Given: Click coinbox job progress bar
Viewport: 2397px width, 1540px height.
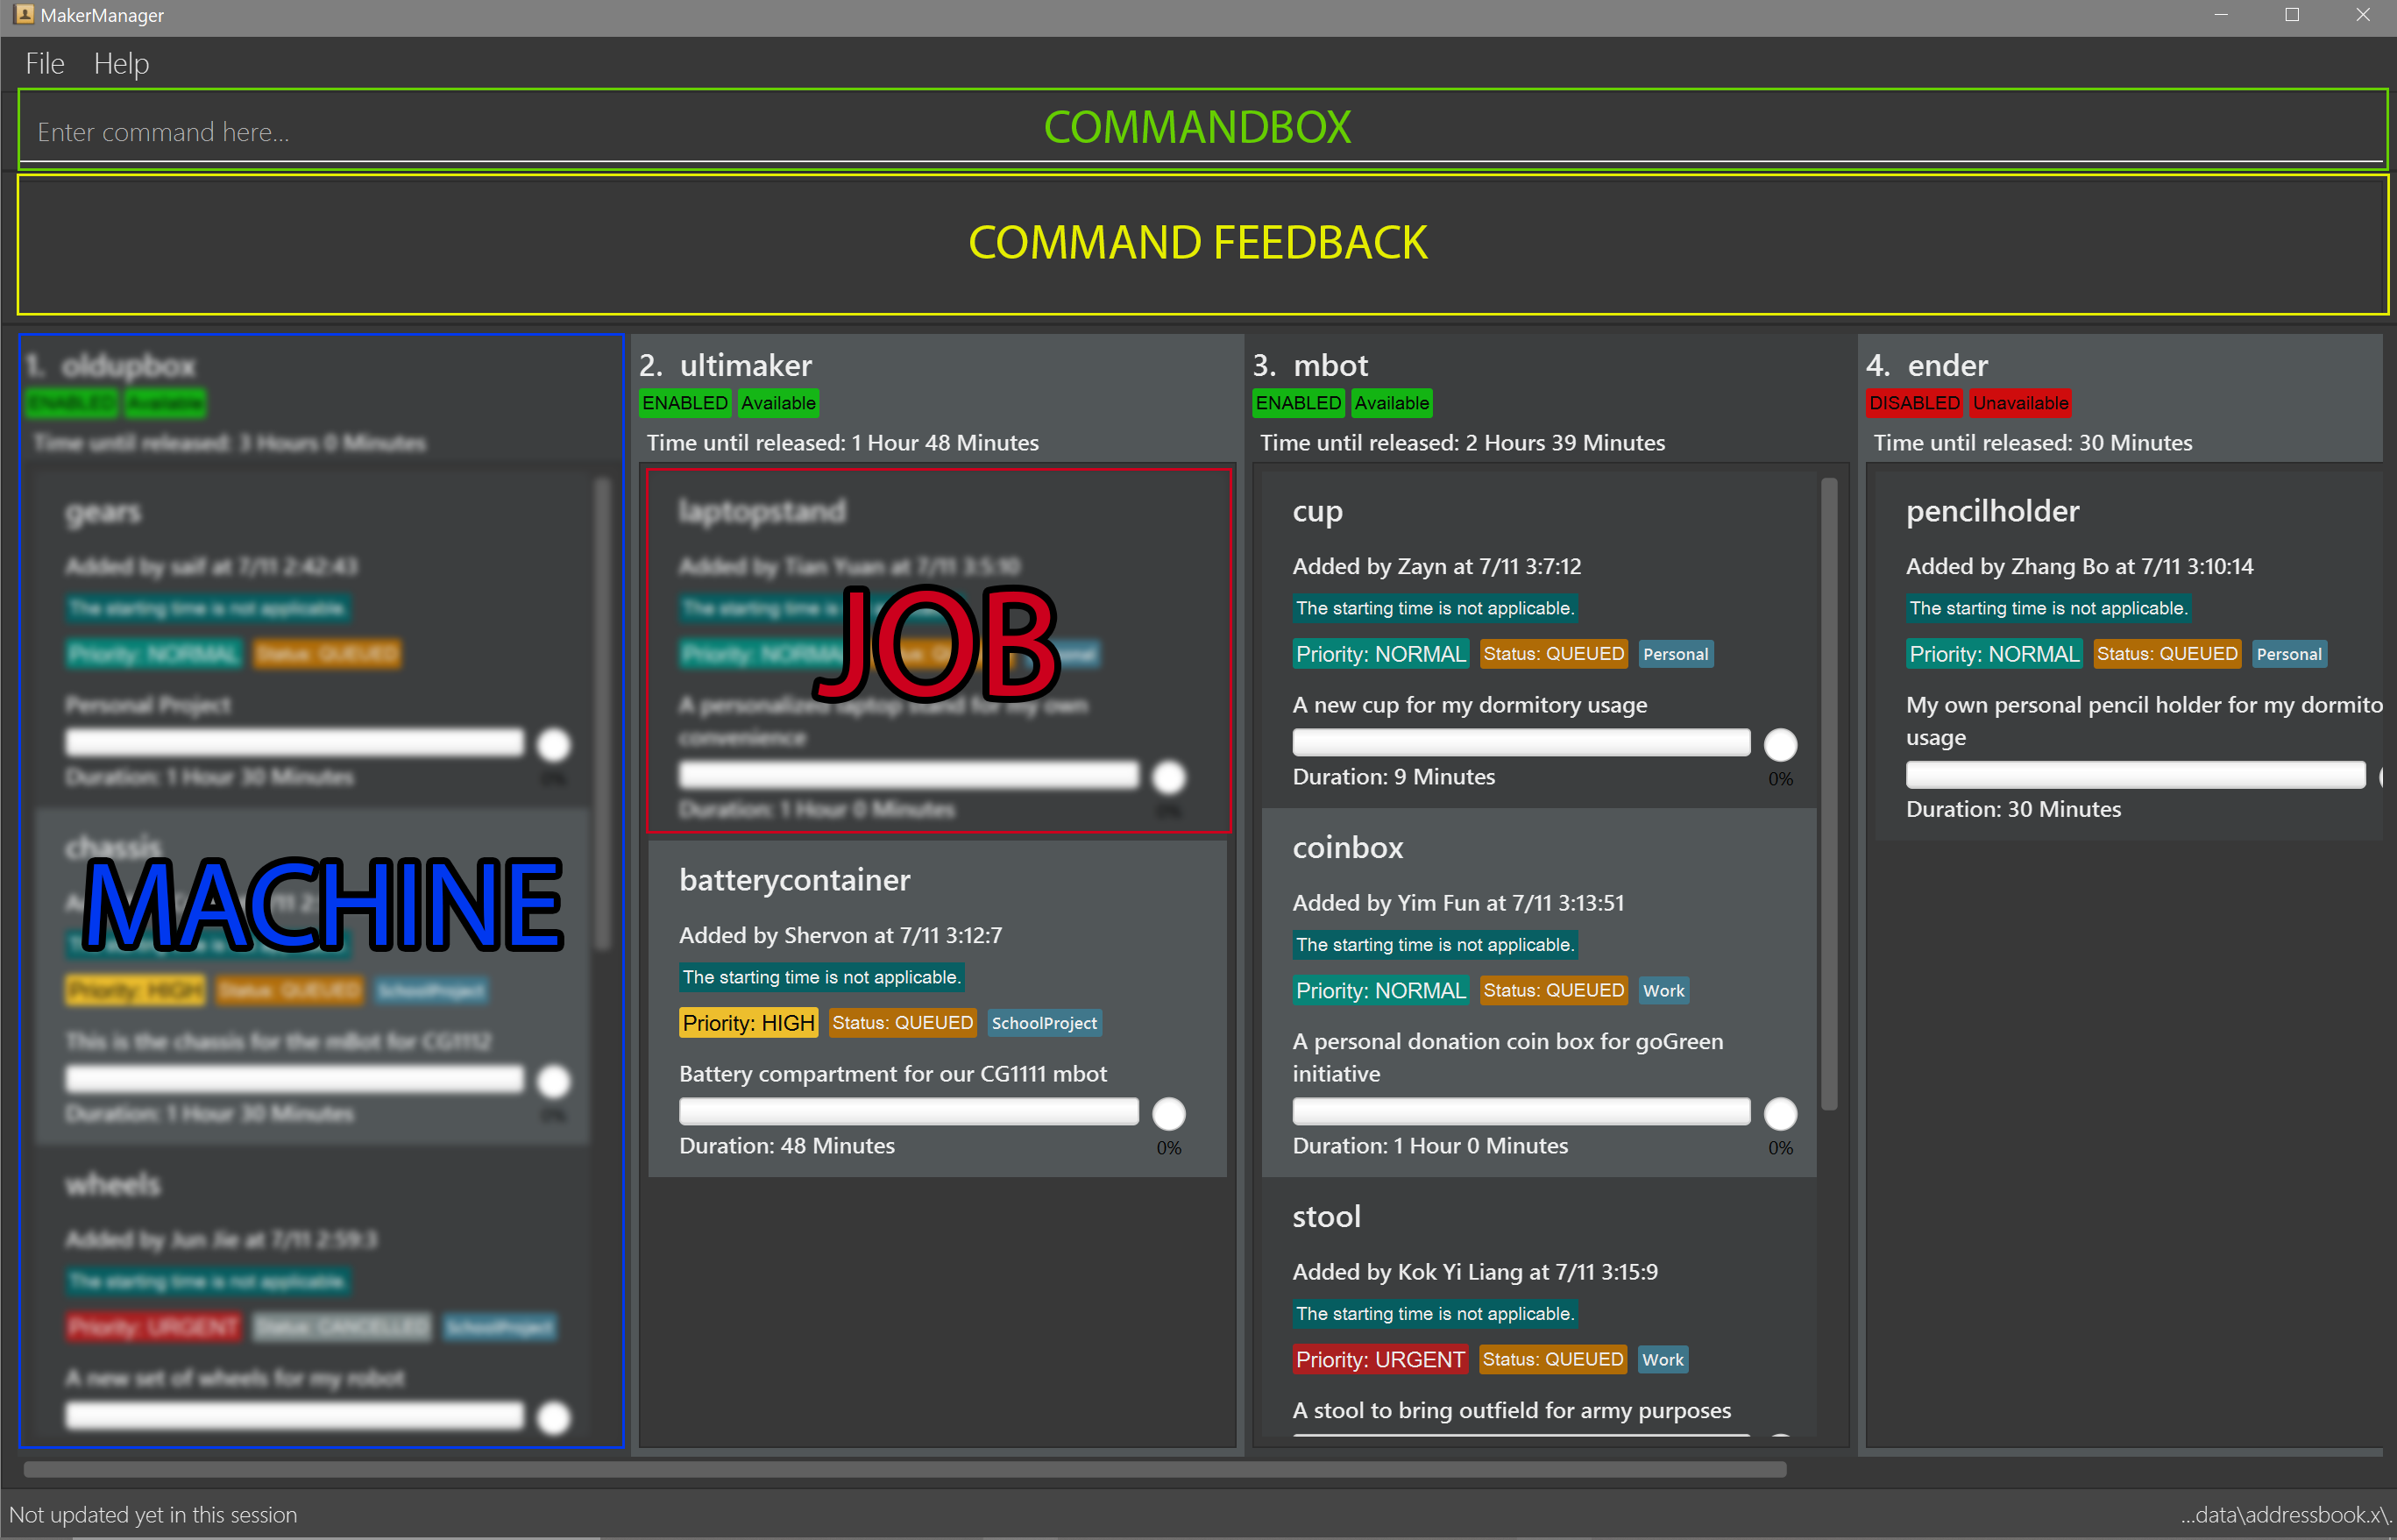Looking at the screenshot, I should (1521, 1111).
